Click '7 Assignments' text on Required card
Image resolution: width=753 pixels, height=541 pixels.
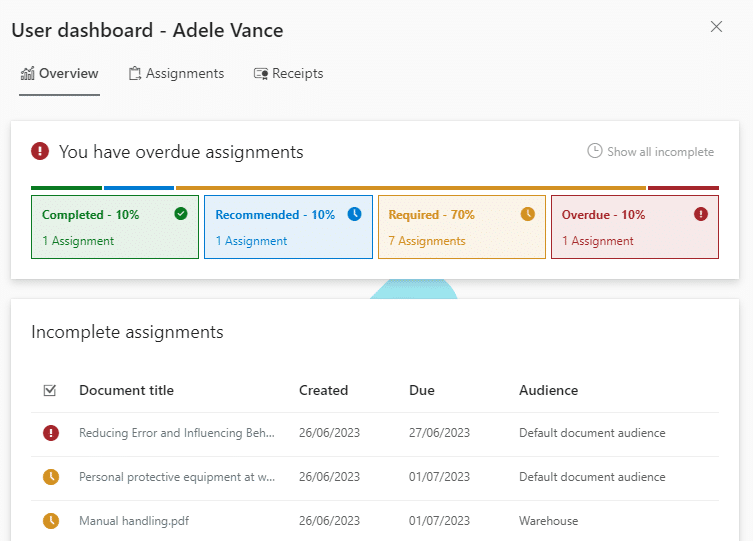point(427,240)
